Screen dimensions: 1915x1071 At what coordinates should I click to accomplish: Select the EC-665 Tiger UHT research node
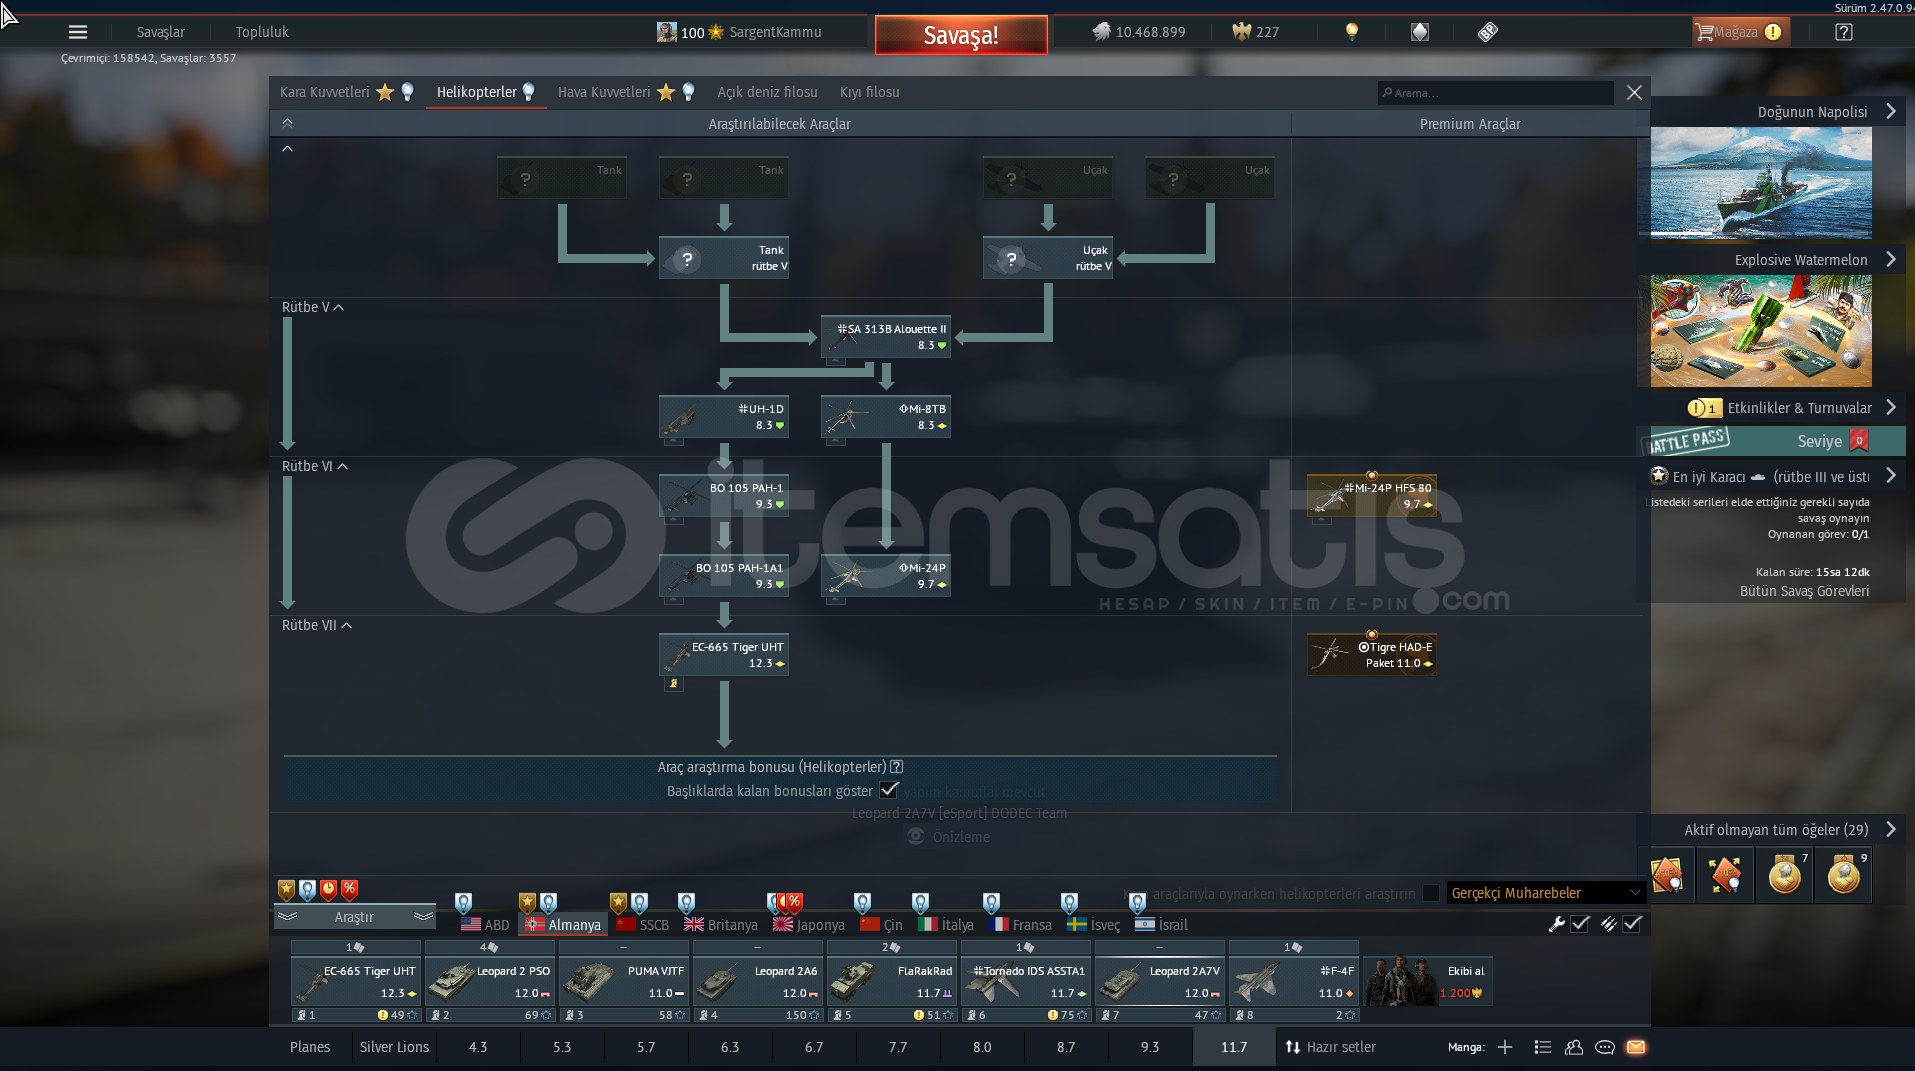(x=724, y=654)
